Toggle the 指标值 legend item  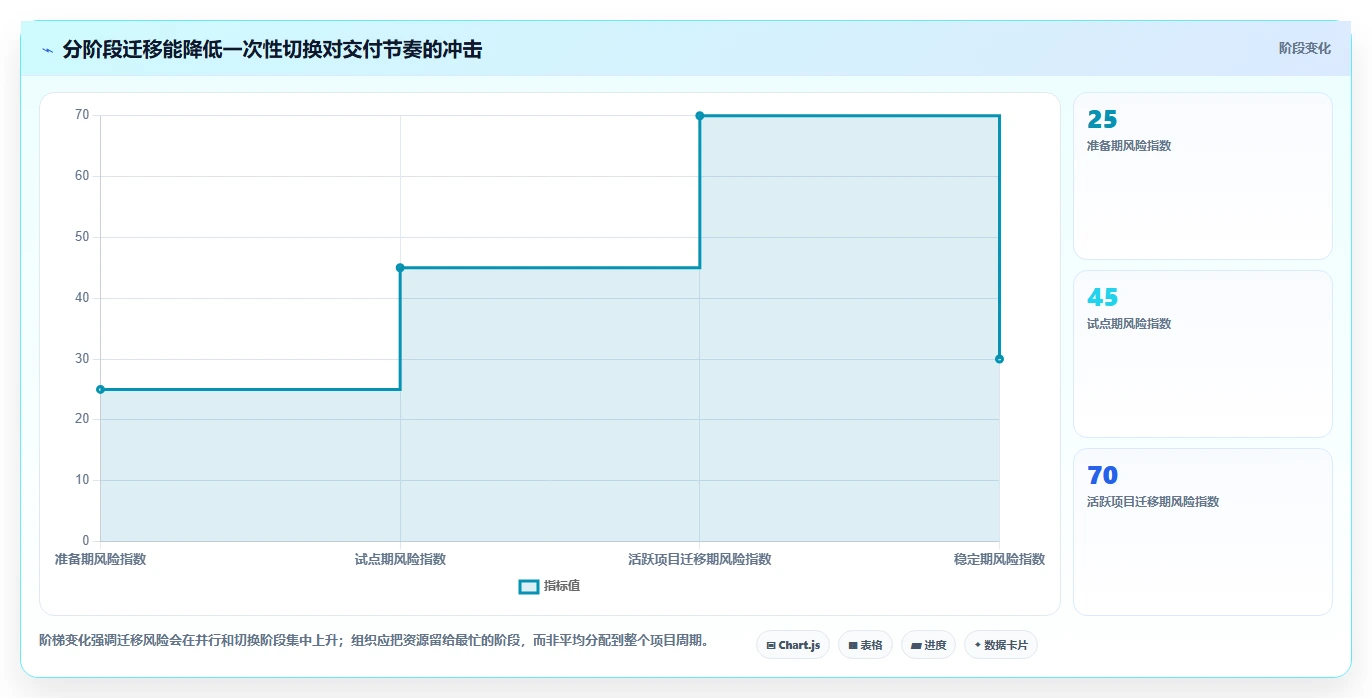[549, 586]
